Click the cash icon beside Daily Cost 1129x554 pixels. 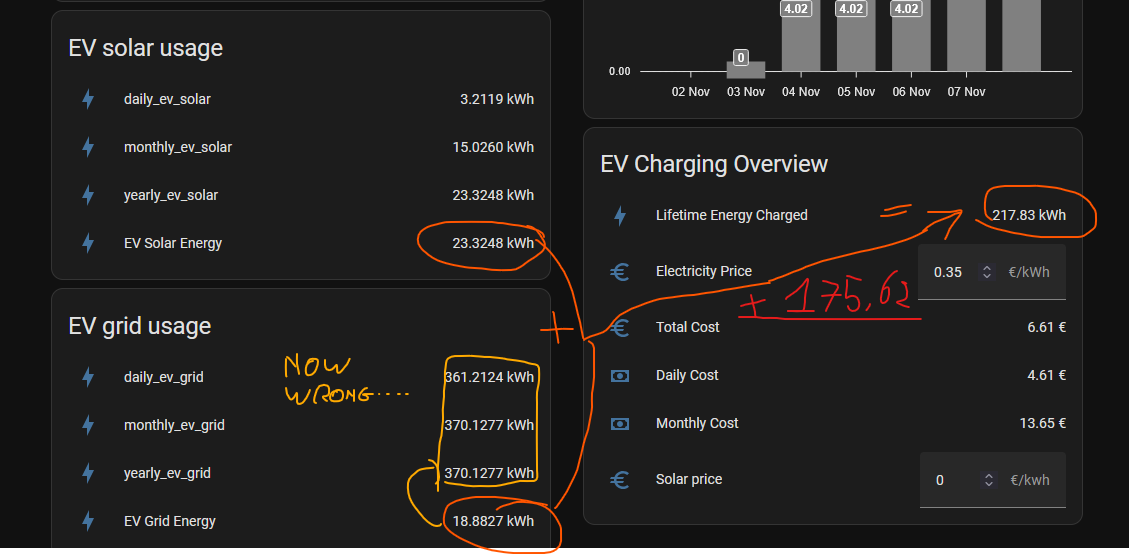point(620,375)
